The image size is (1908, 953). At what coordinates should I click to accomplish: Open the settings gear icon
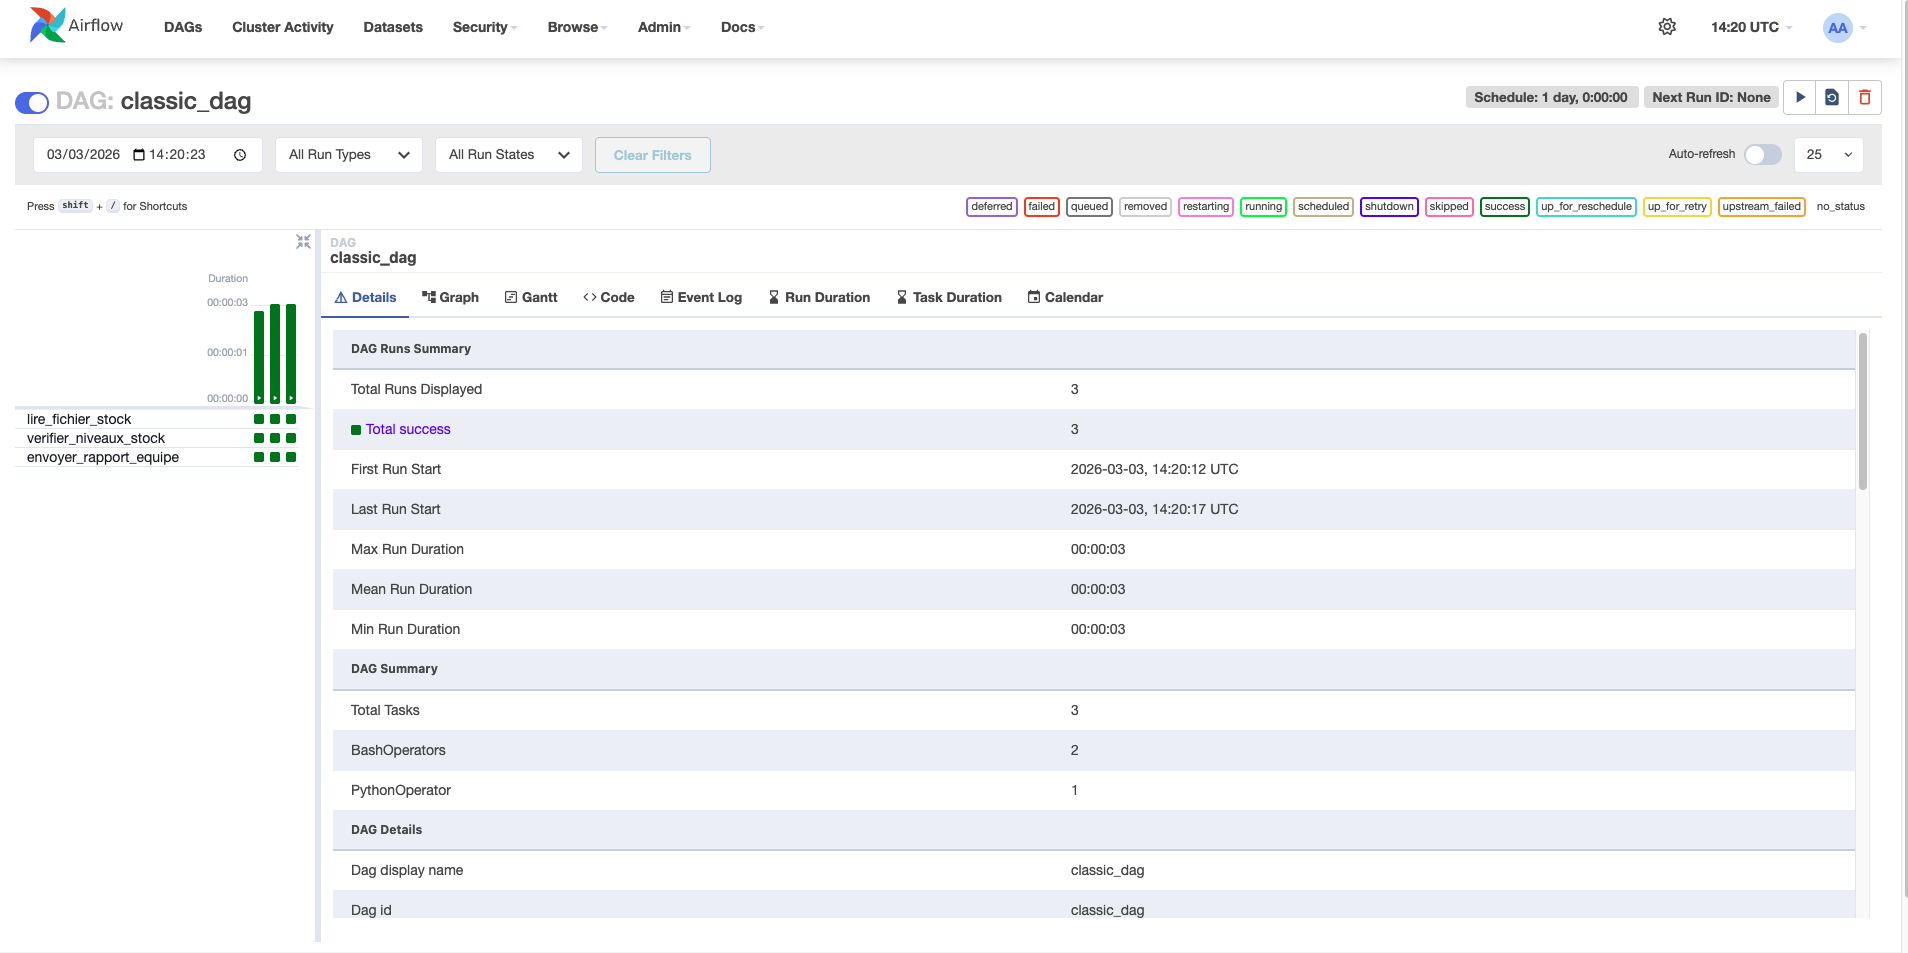1667,27
